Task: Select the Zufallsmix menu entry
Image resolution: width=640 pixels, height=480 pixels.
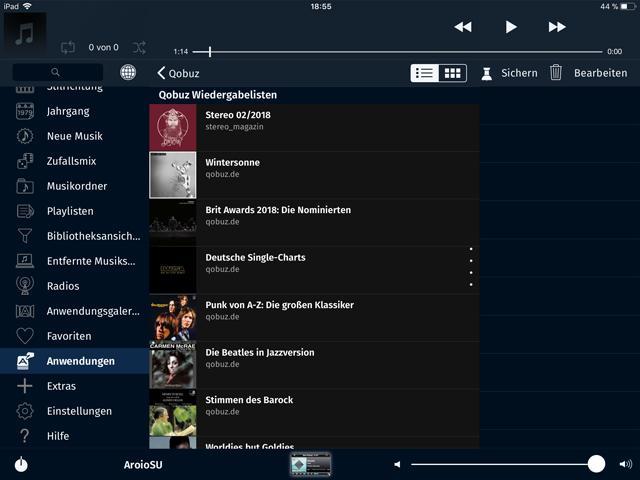Action: pyautogui.click(x=71, y=161)
